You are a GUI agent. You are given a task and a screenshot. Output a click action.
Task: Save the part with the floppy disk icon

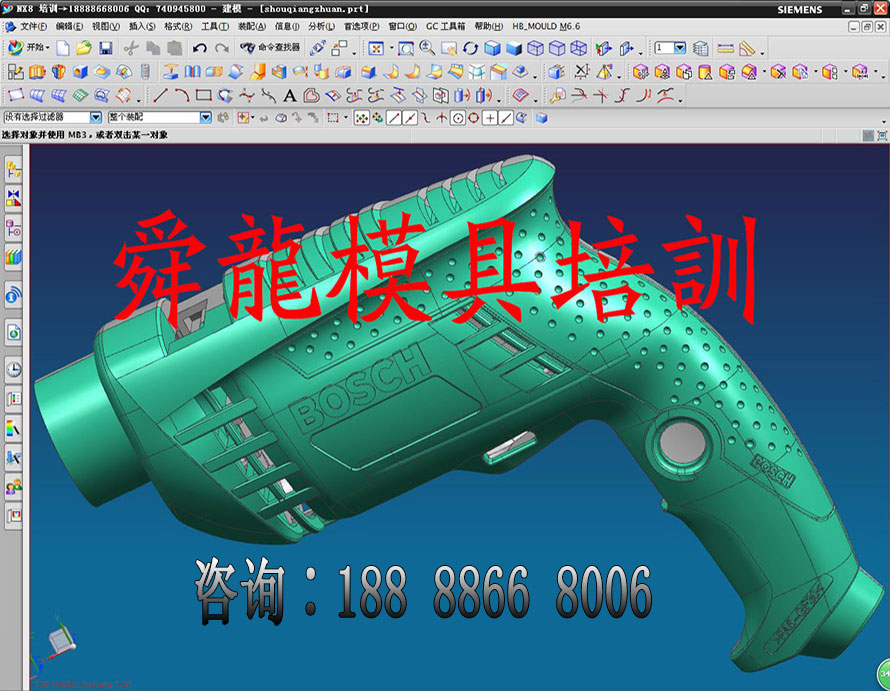click(106, 48)
